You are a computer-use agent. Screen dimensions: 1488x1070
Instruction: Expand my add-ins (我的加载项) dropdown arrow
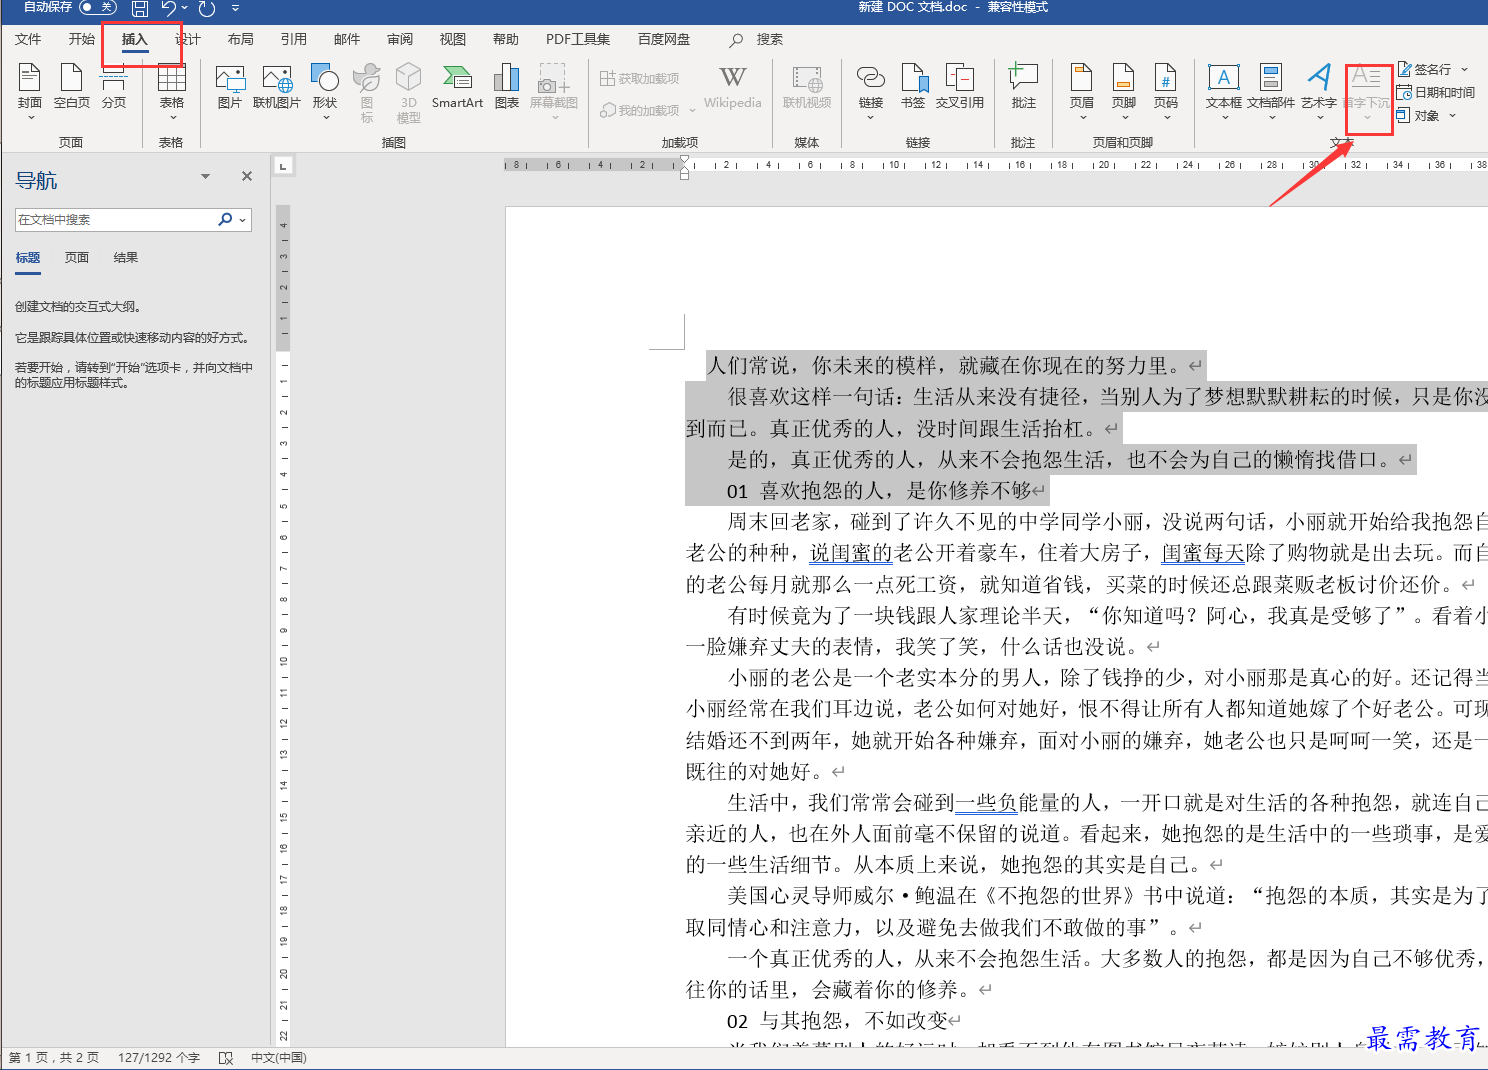tap(692, 110)
